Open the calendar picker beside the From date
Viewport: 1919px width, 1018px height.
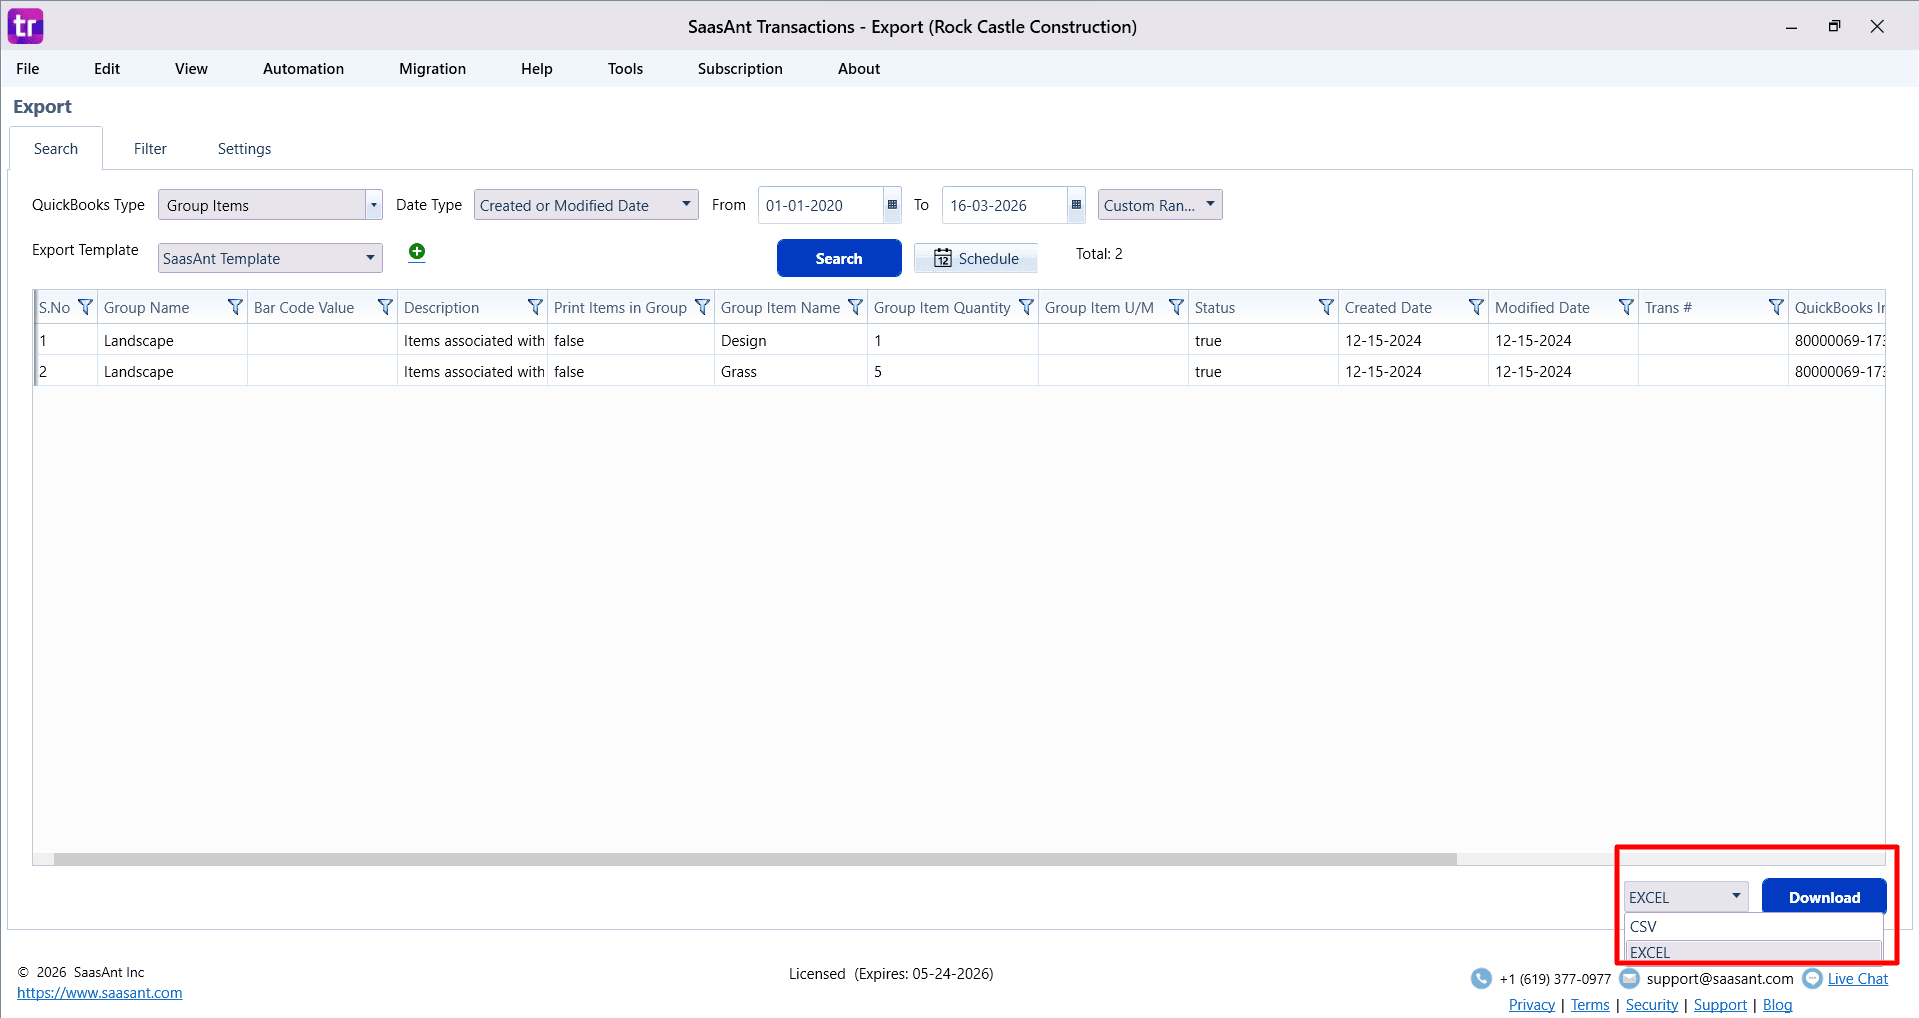(x=891, y=205)
